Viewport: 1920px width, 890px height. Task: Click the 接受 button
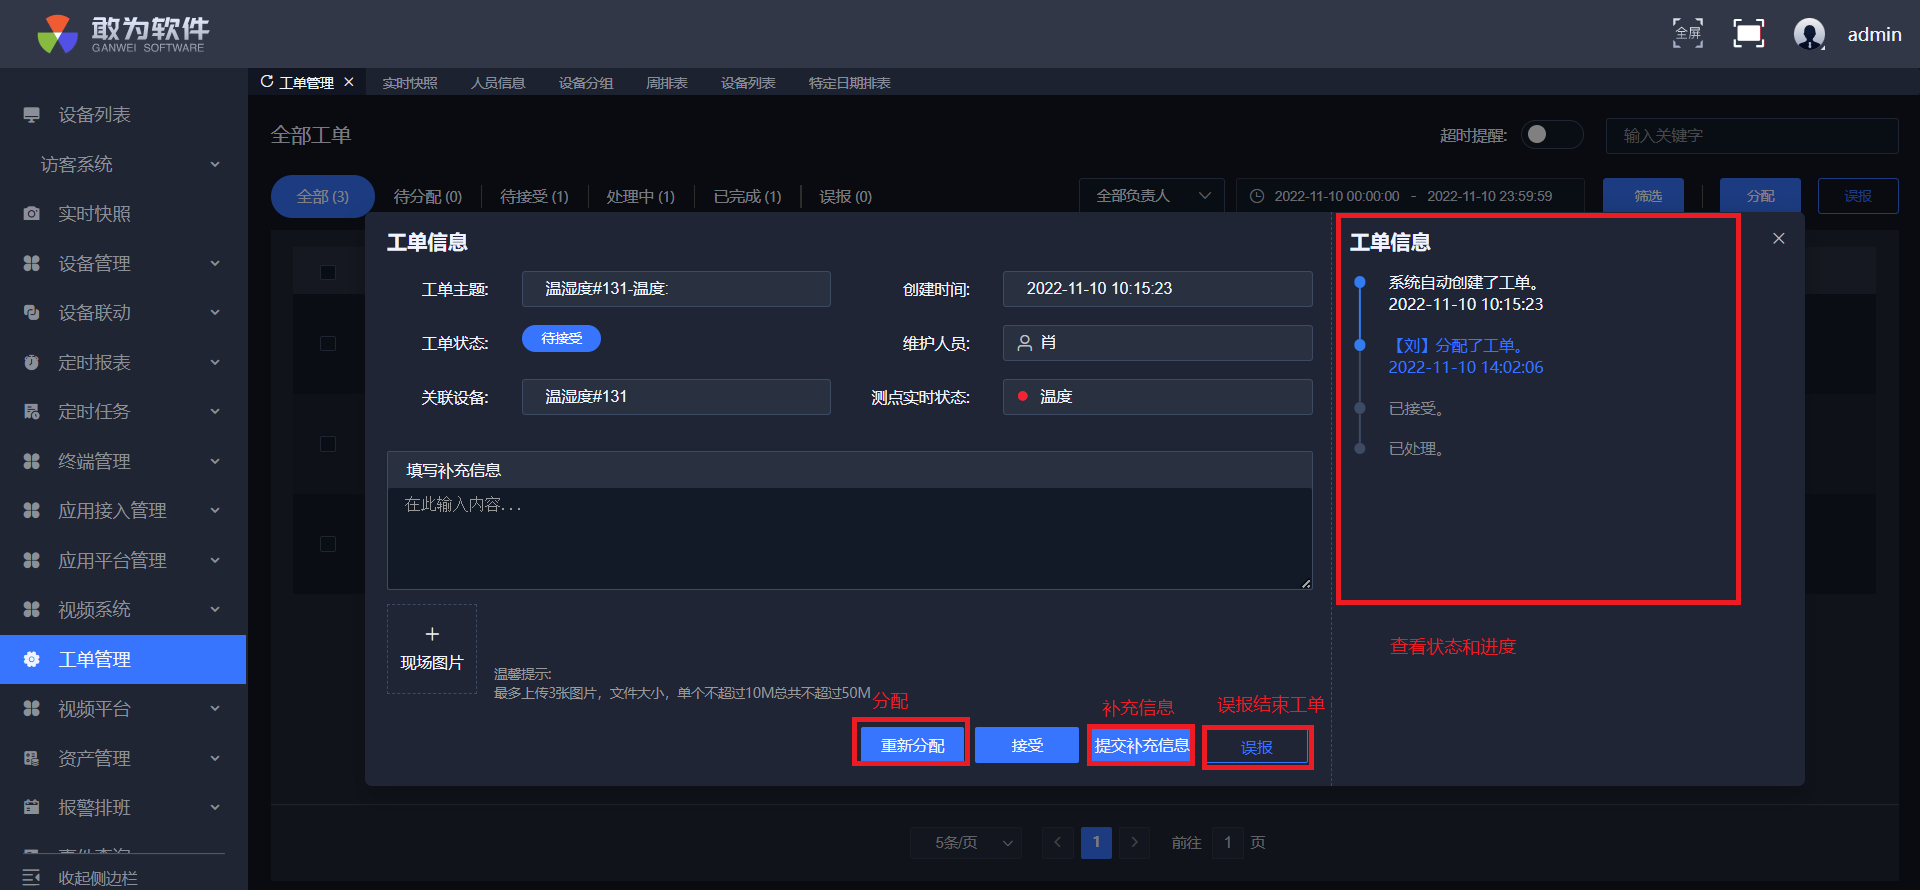point(1027,745)
